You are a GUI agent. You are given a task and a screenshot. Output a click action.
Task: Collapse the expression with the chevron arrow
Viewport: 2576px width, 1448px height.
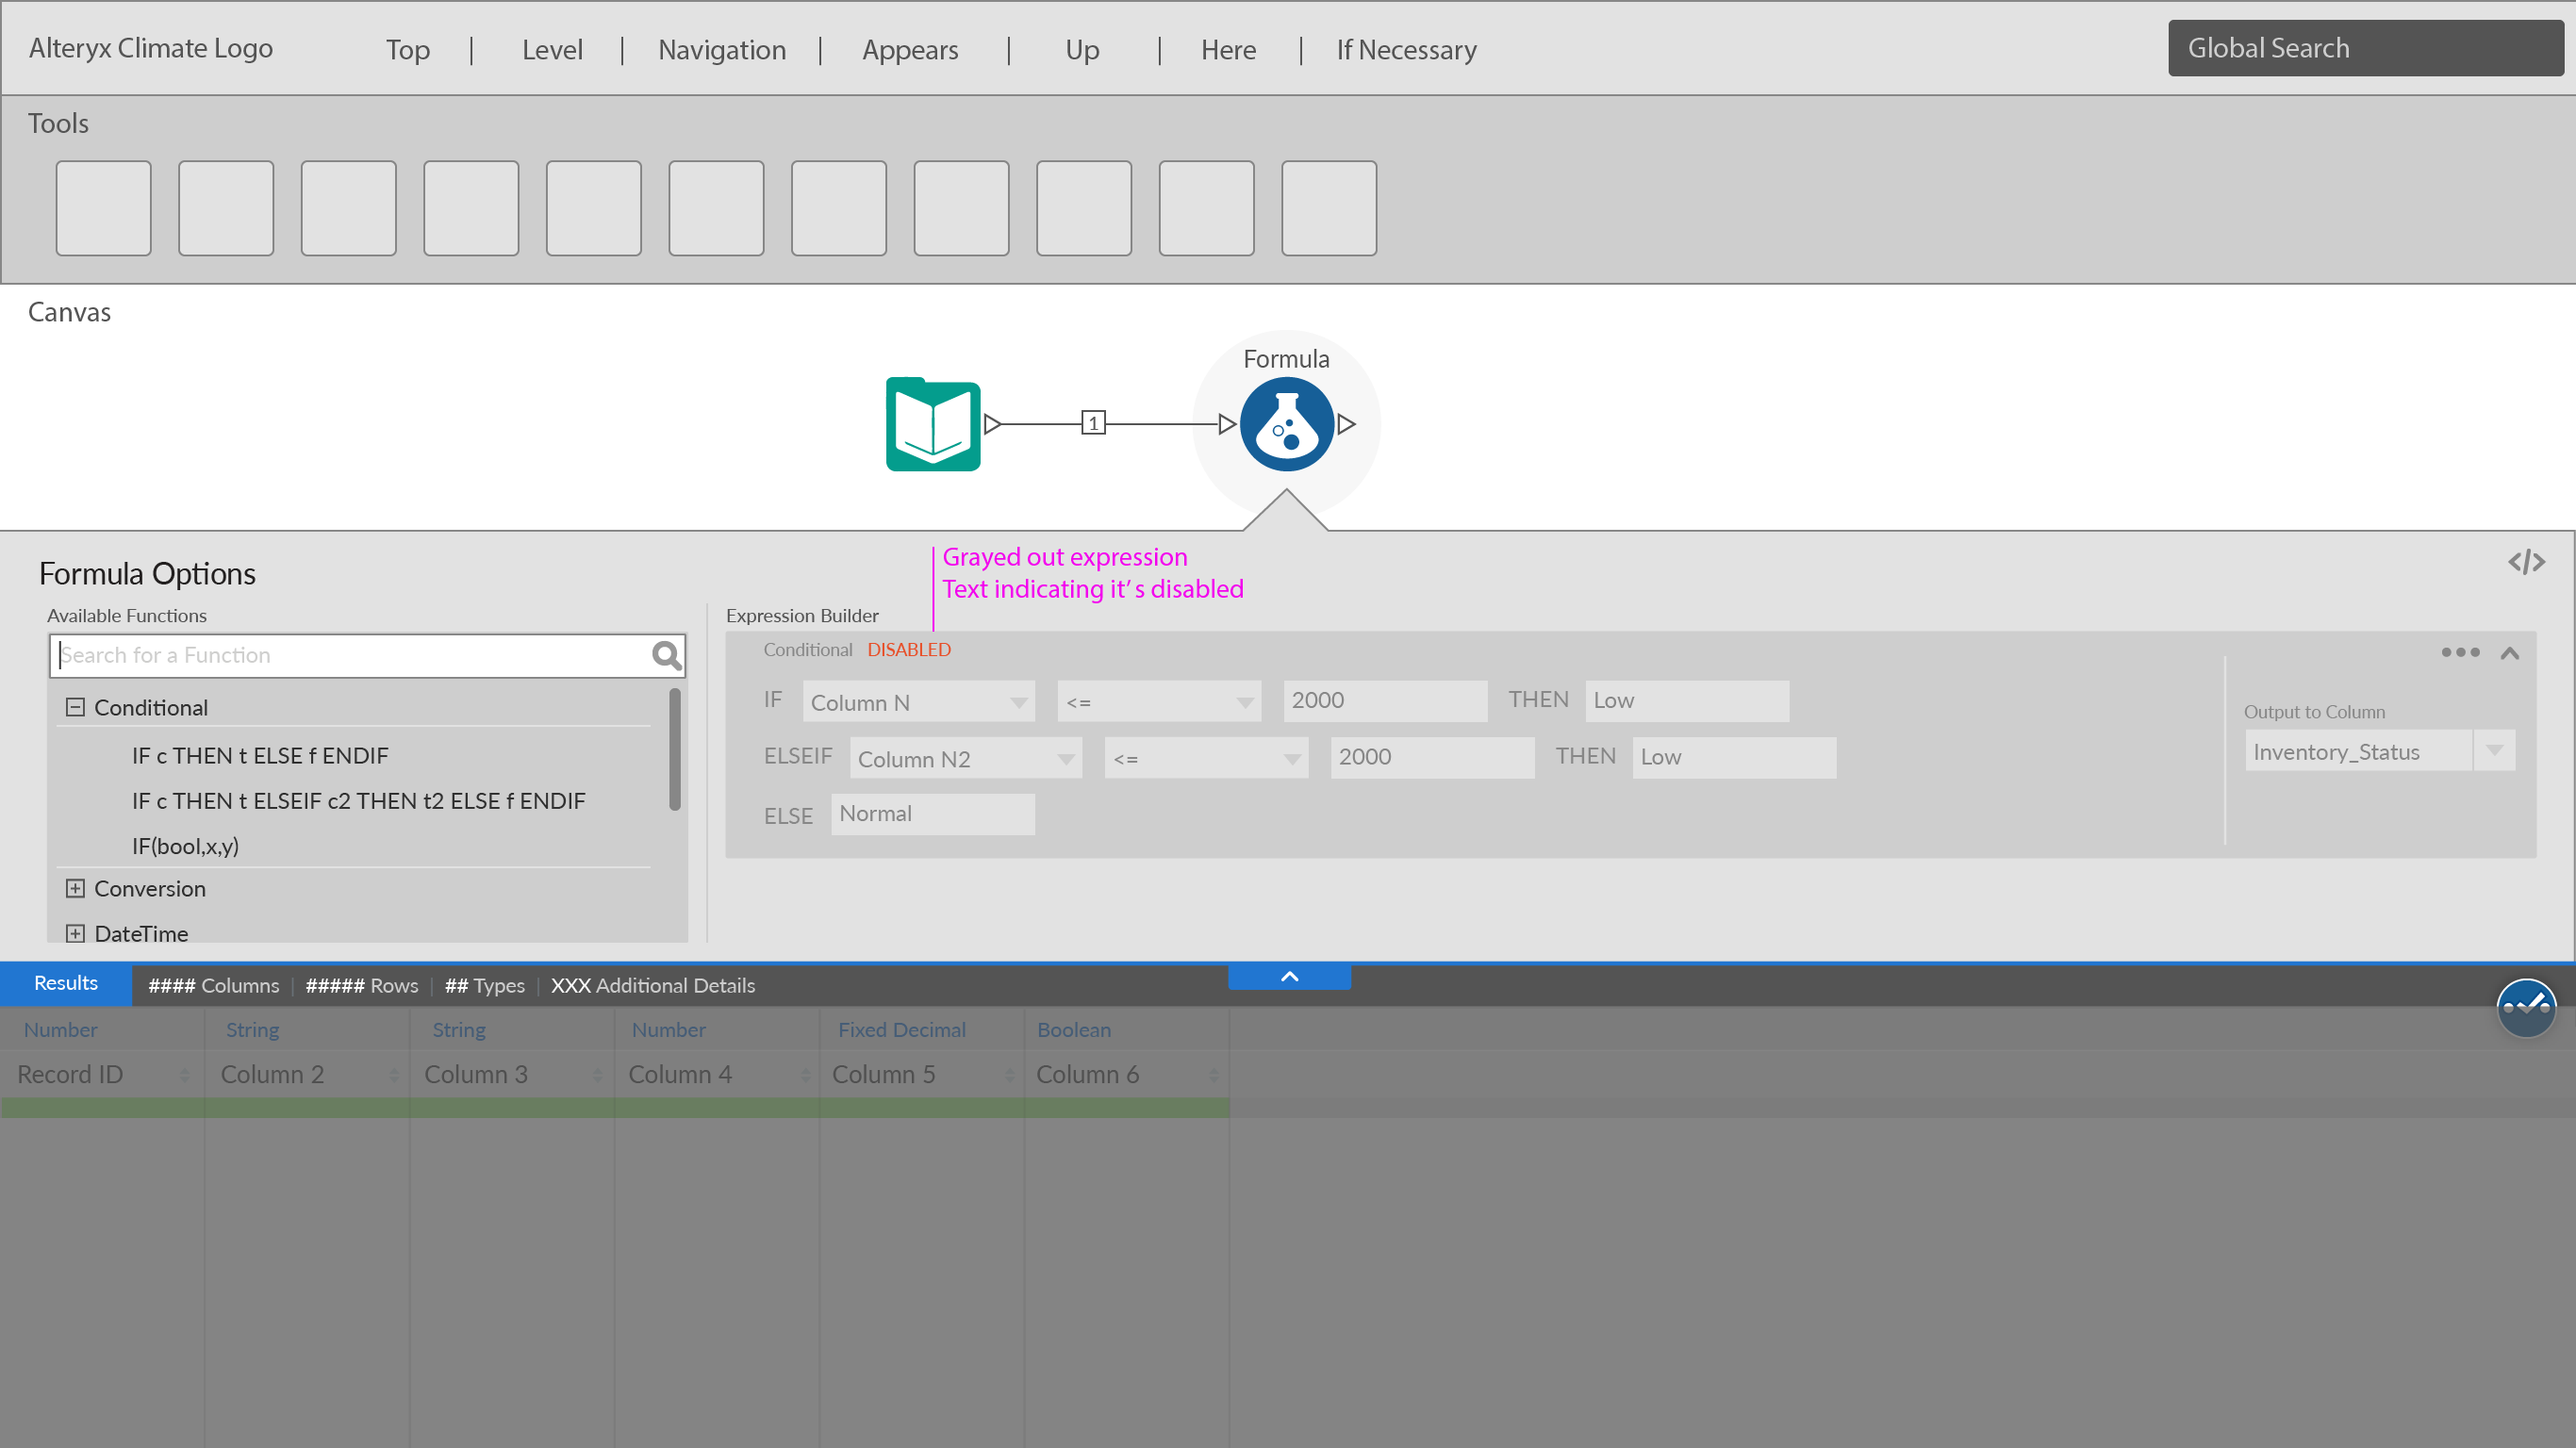click(x=2509, y=653)
